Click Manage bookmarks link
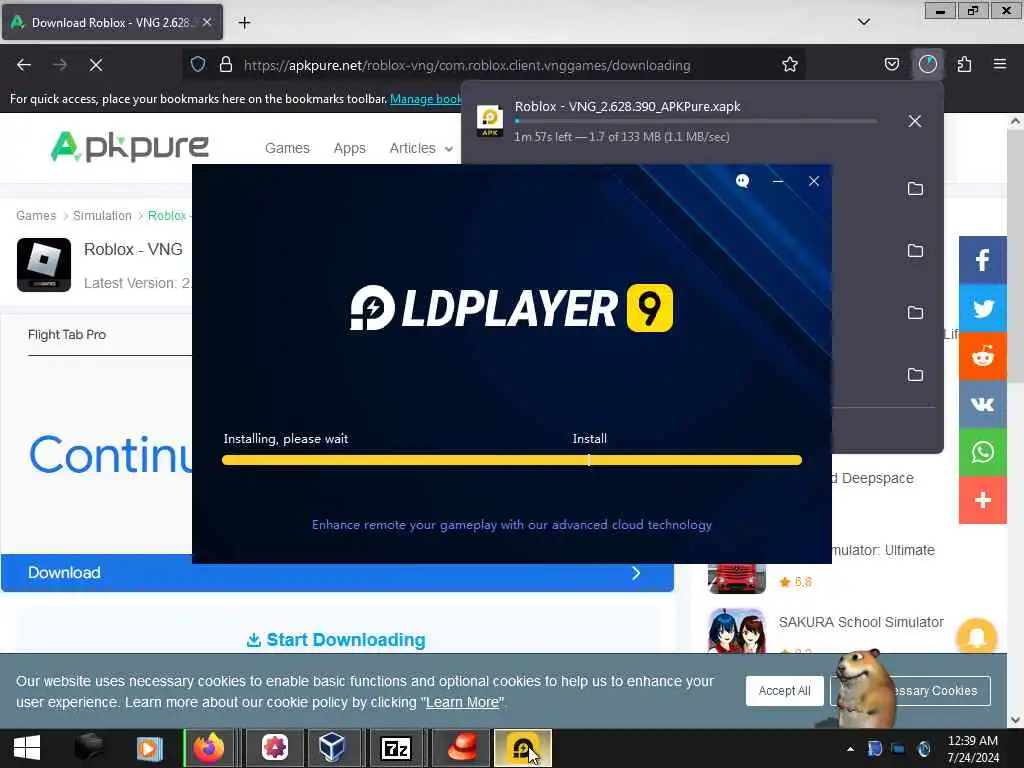This screenshot has height=768, width=1024. tap(426, 99)
